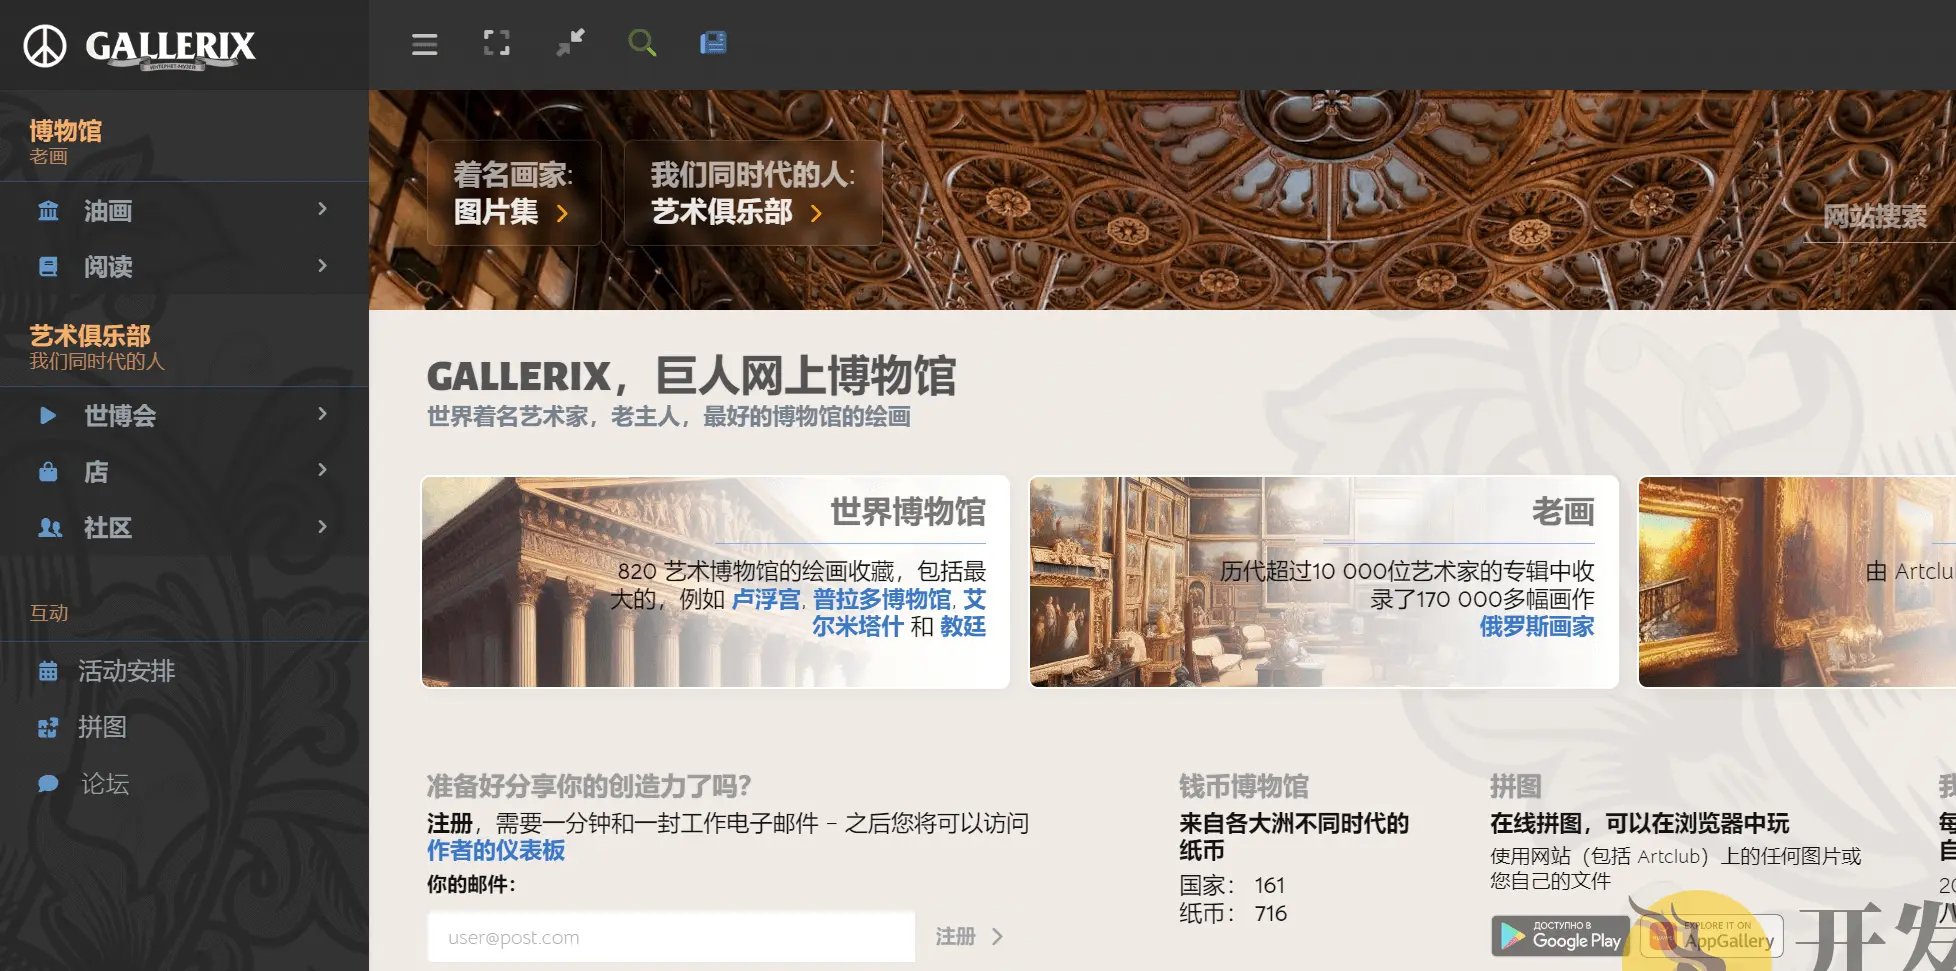
Task: Click the puzzle icon beside 拼图
Action: coord(48,728)
